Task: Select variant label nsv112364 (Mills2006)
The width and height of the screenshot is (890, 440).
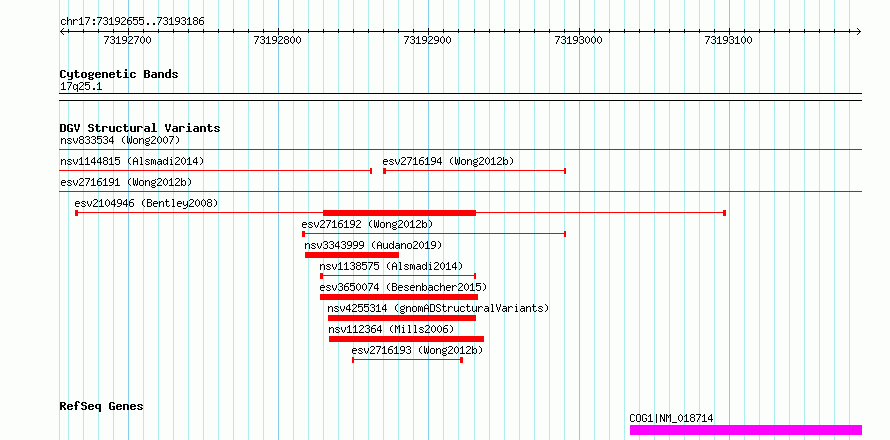Action: point(391,330)
